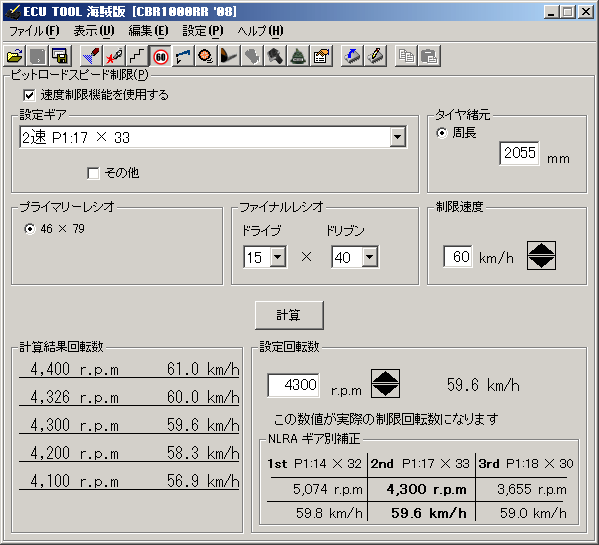Click the 5,074 r.p.m cell
Image resolution: width=599 pixels, height=545 pixels.
(327, 489)
